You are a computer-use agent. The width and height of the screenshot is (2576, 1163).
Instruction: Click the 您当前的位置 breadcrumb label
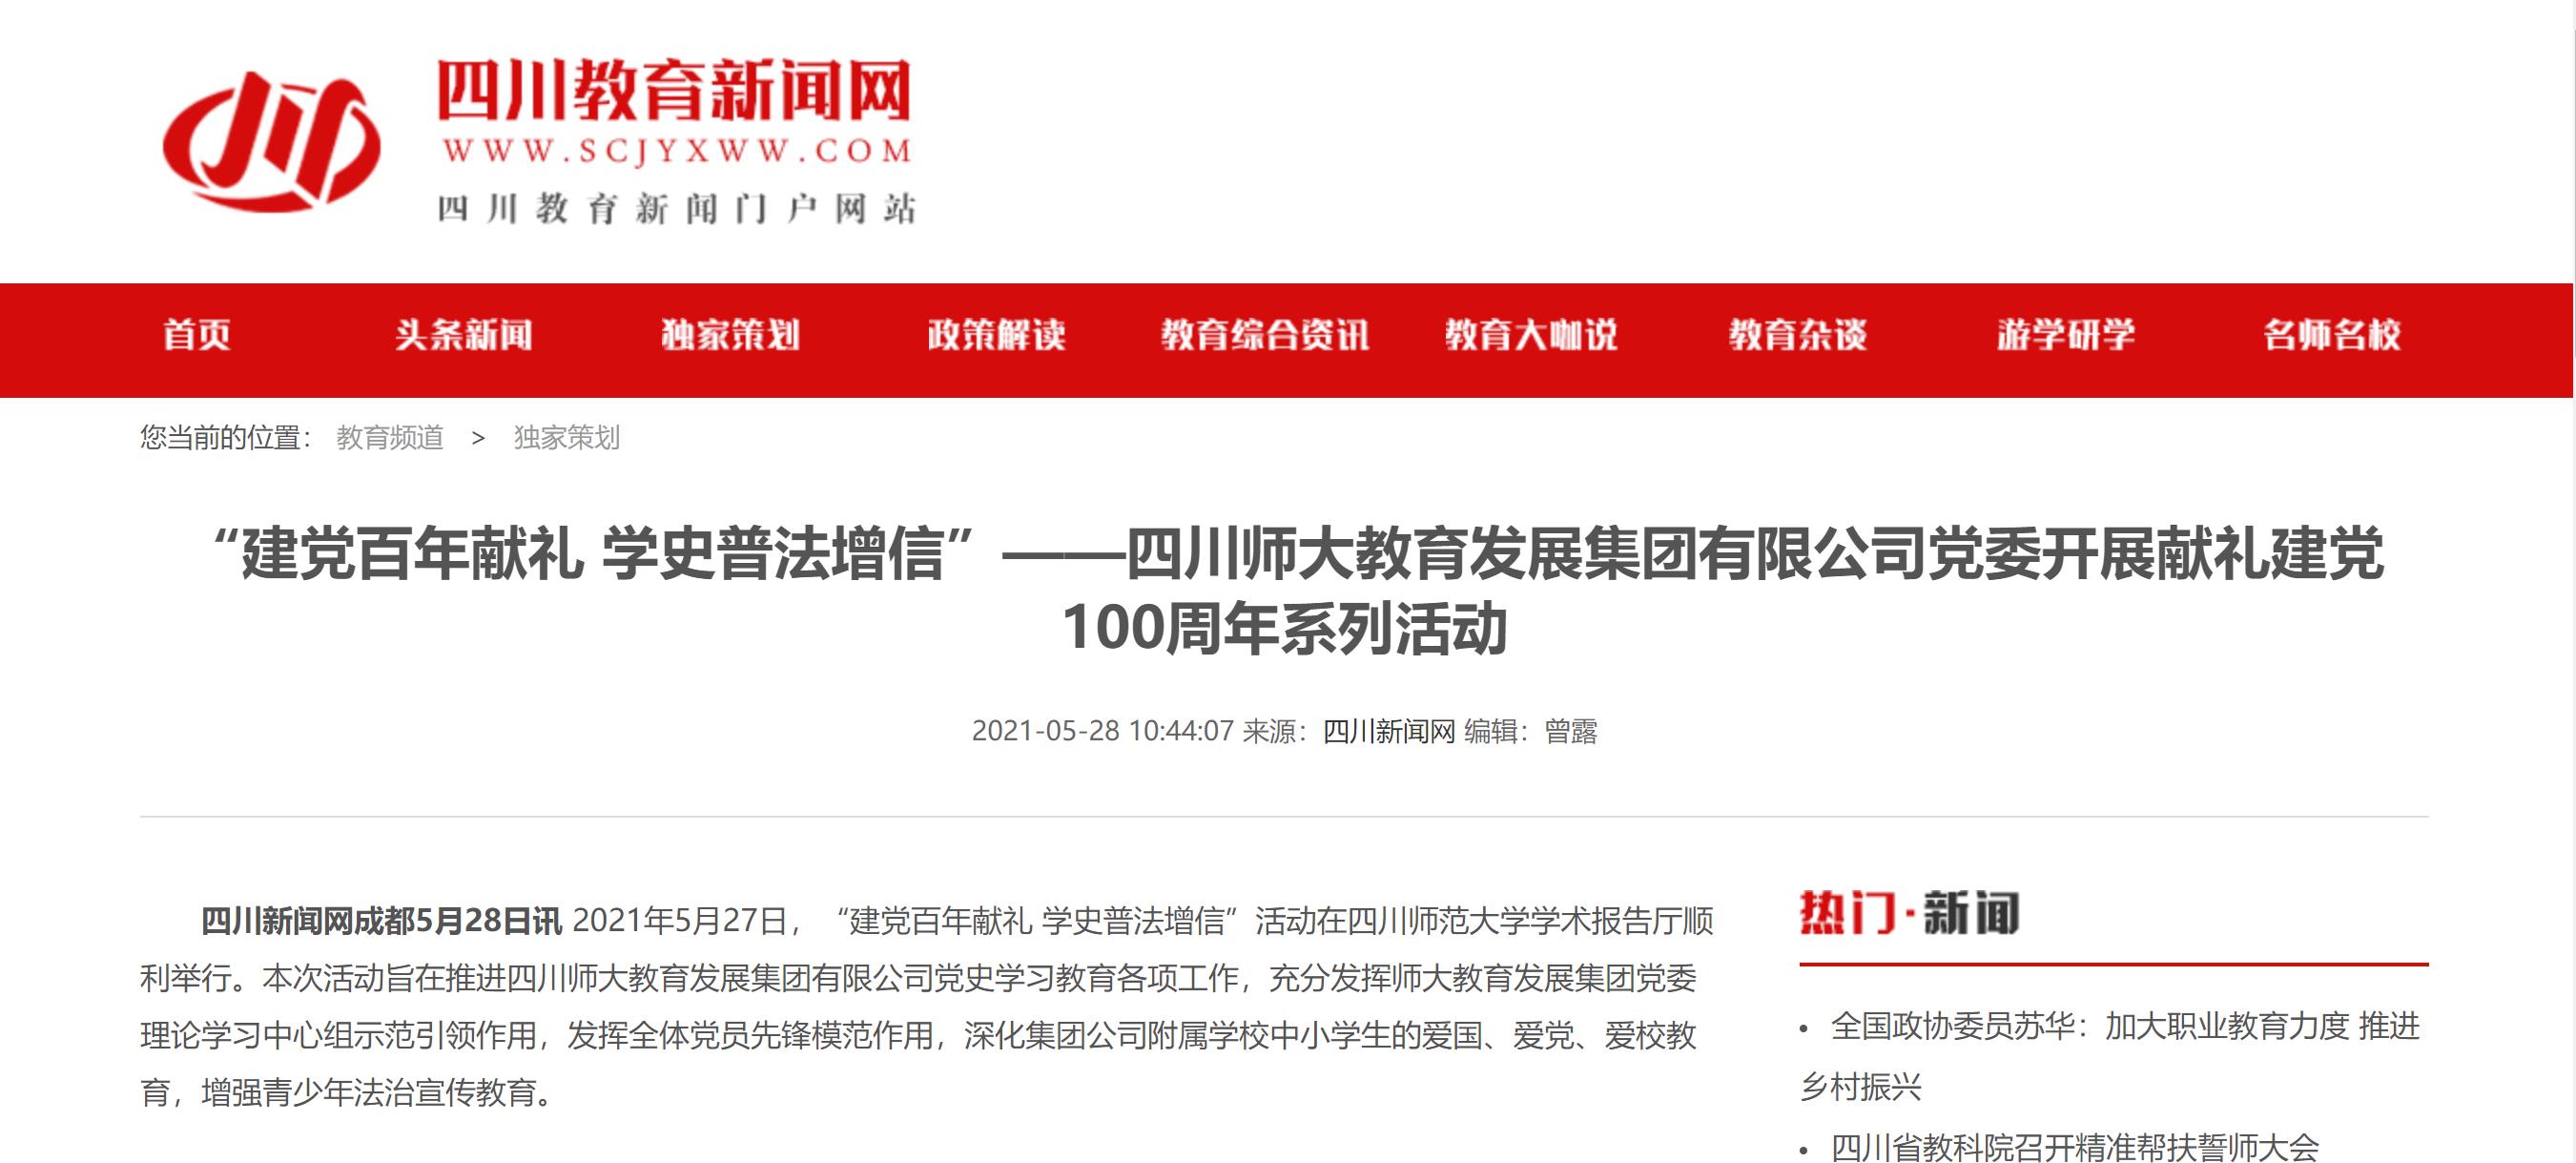coord(225,438)
